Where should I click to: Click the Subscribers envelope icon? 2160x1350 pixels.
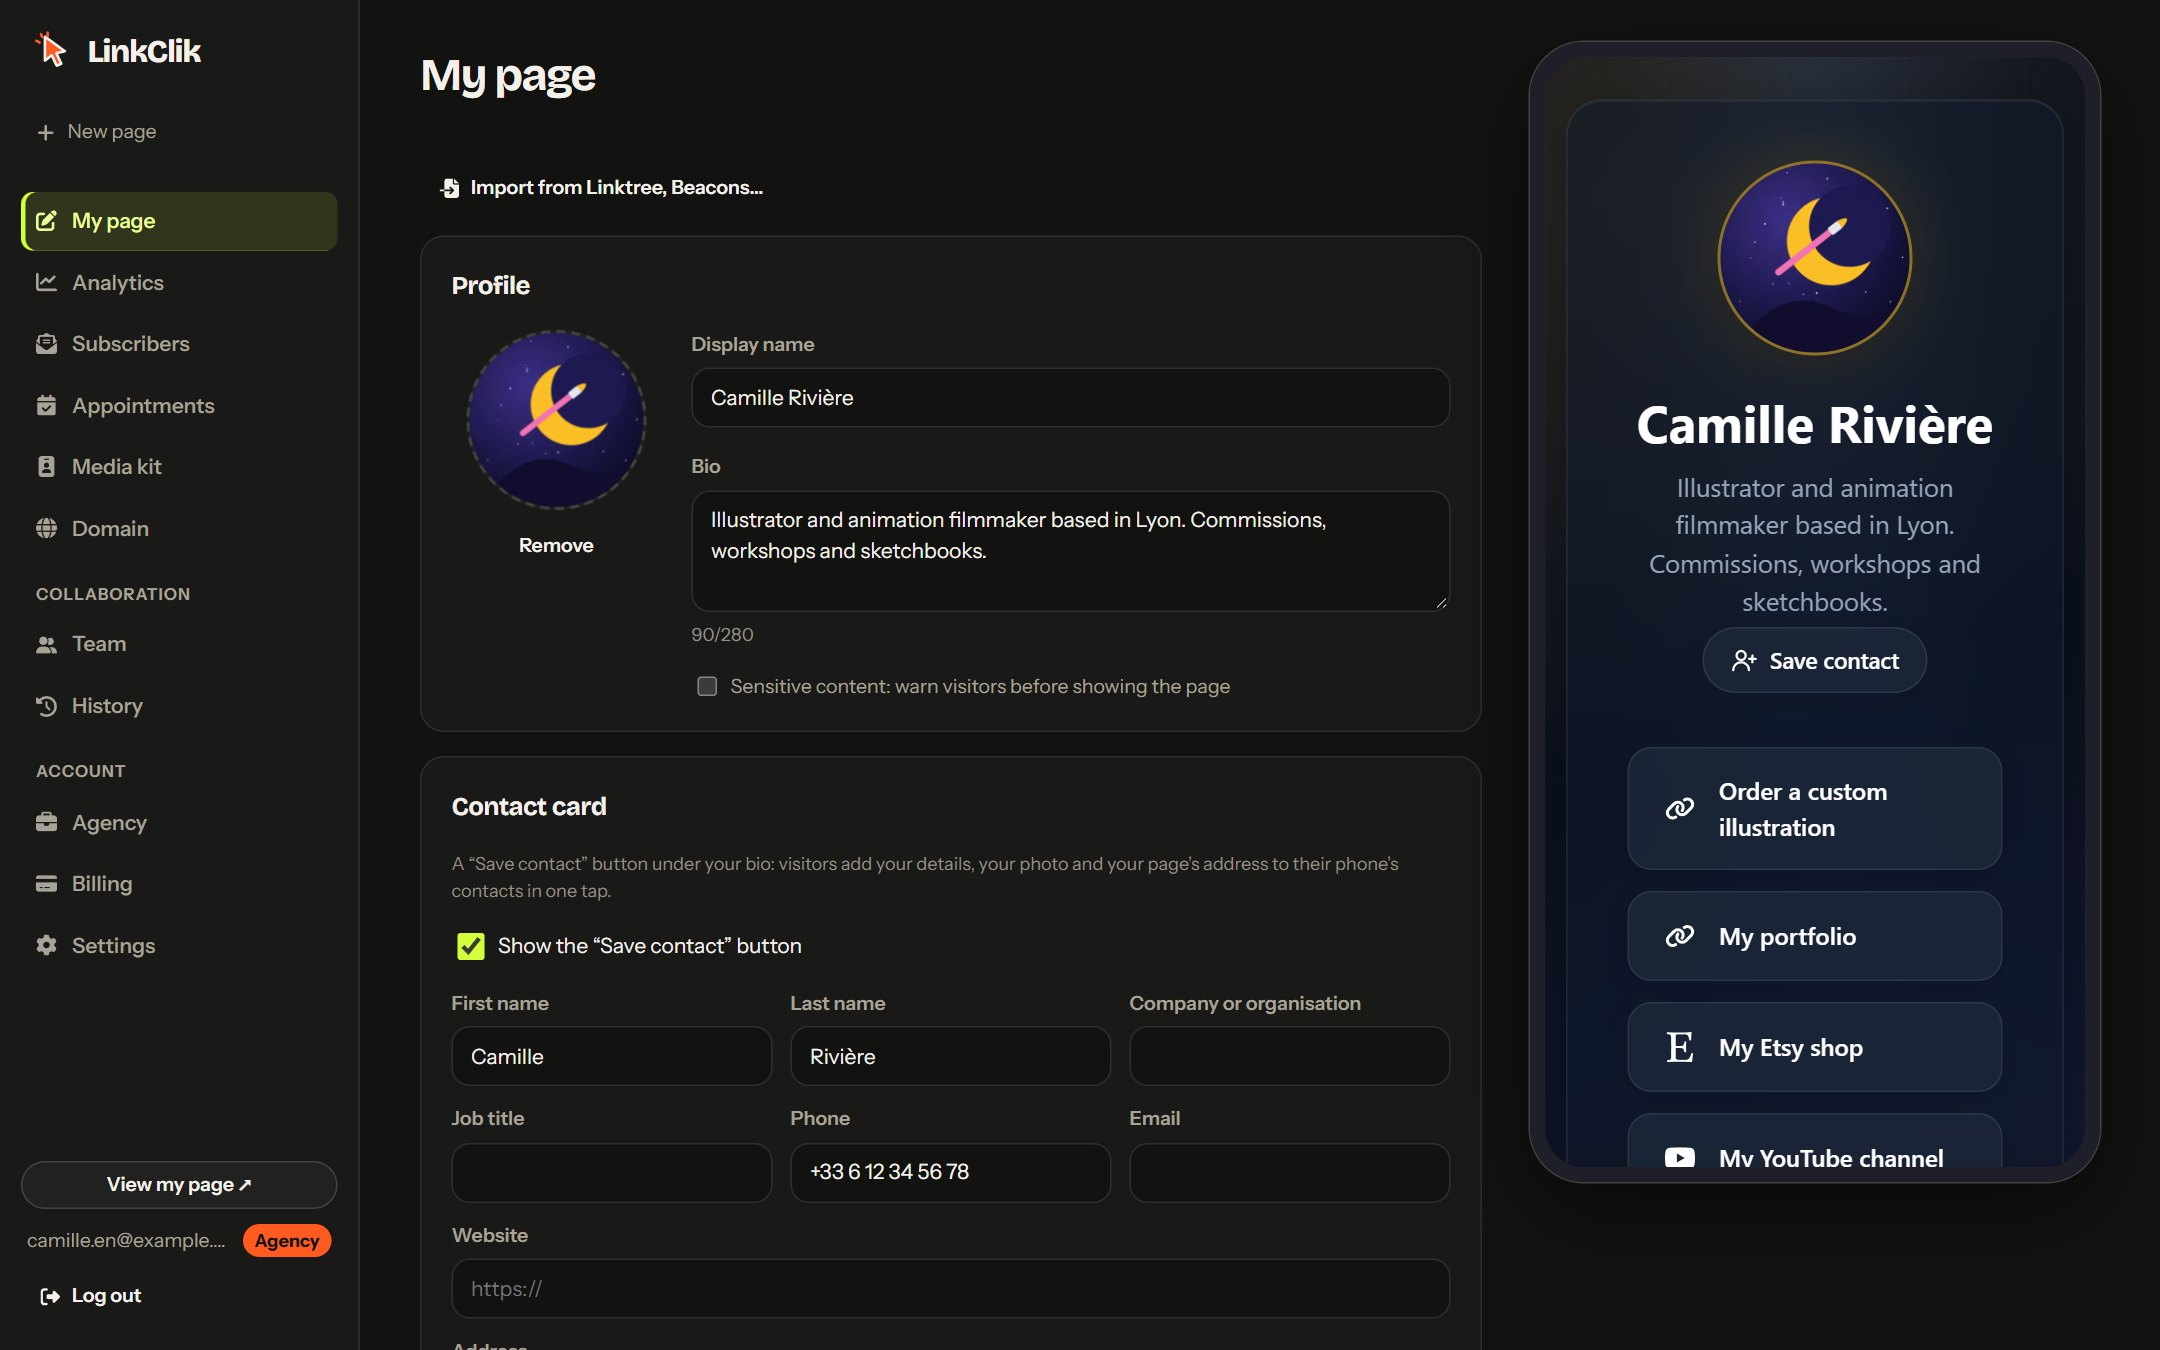pyautogui.click(x=46, y=344)
